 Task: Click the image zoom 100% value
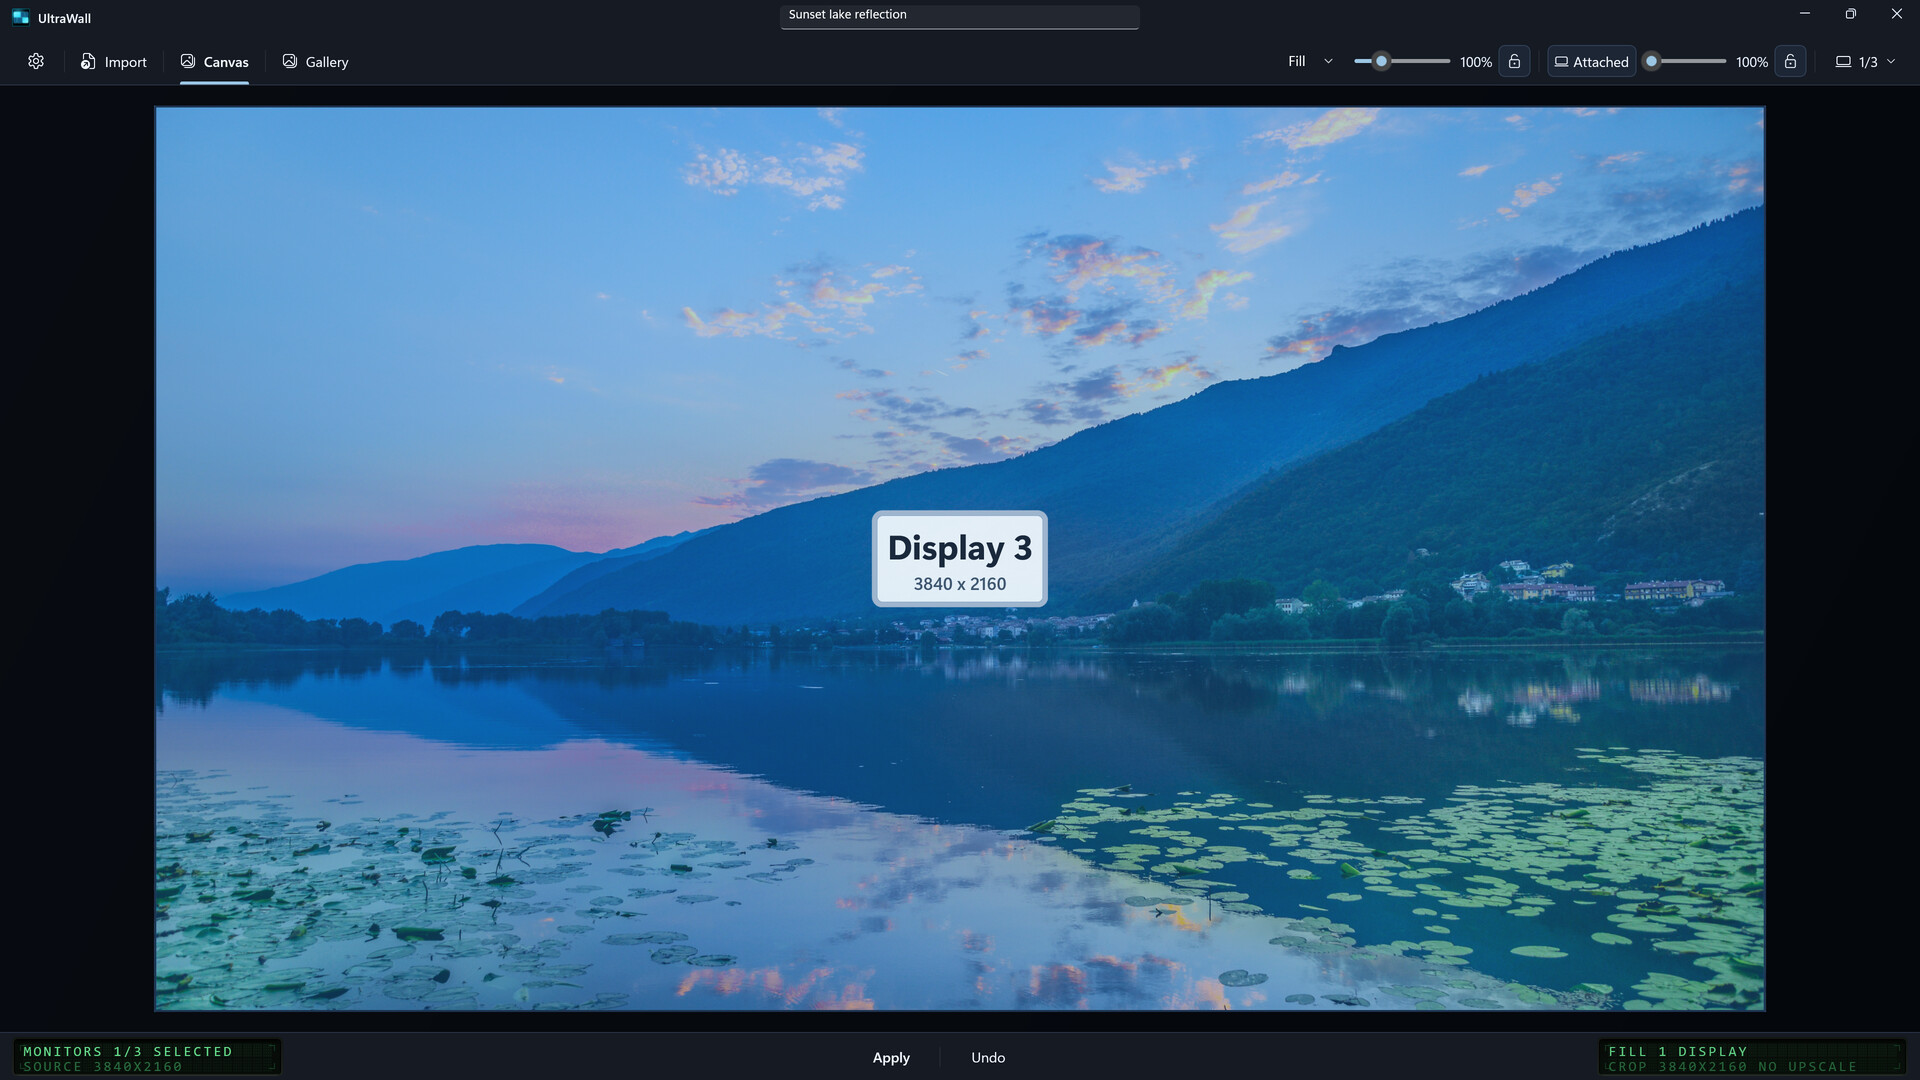pos(1476,62)
